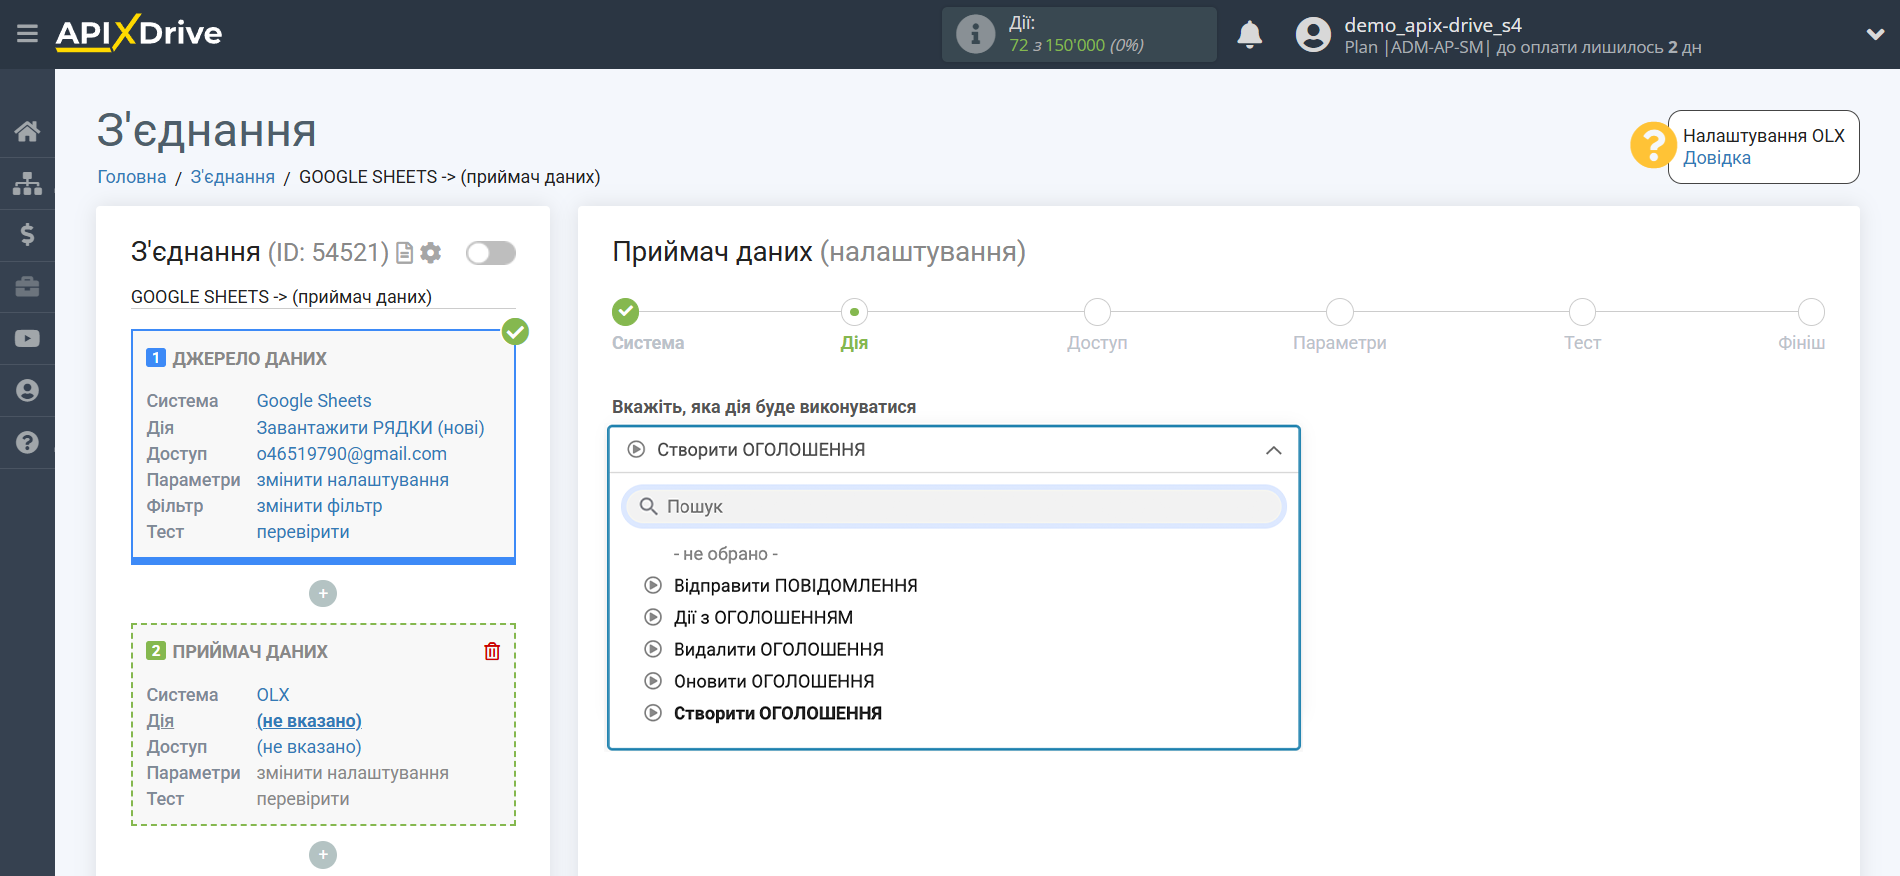The image size is (1900, 876).
Task: Click plus button below data source
Action: [x=323, y=594]
